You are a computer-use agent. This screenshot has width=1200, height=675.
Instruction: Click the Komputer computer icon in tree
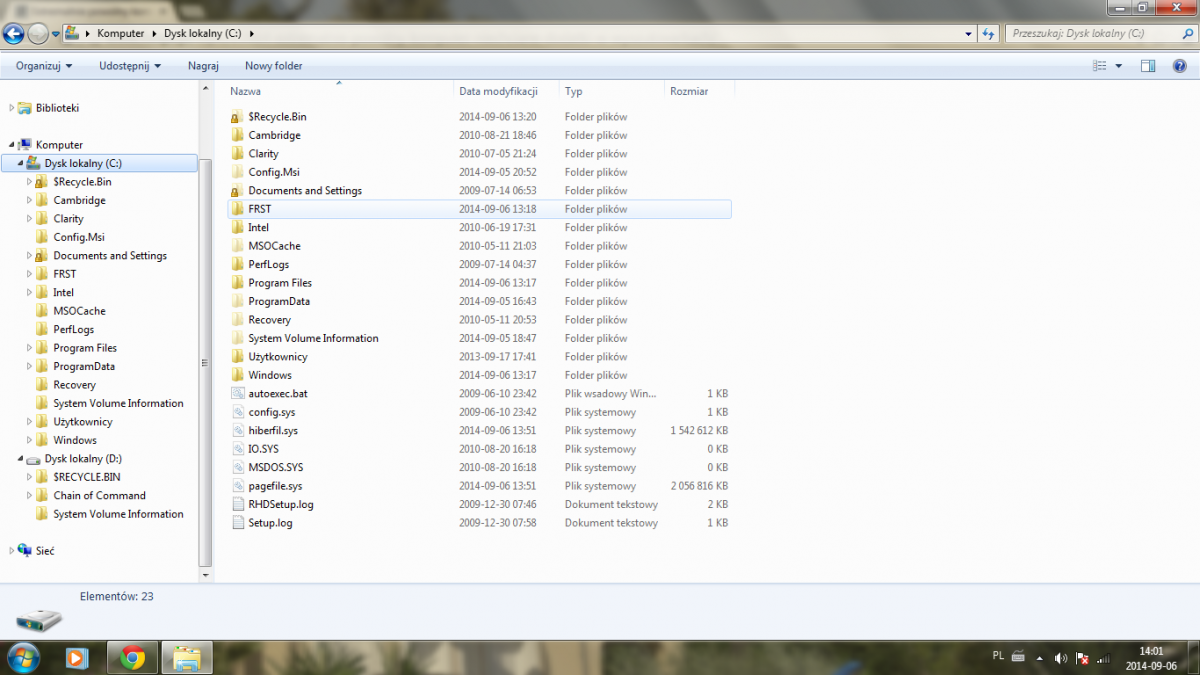[x=24, y=145]
